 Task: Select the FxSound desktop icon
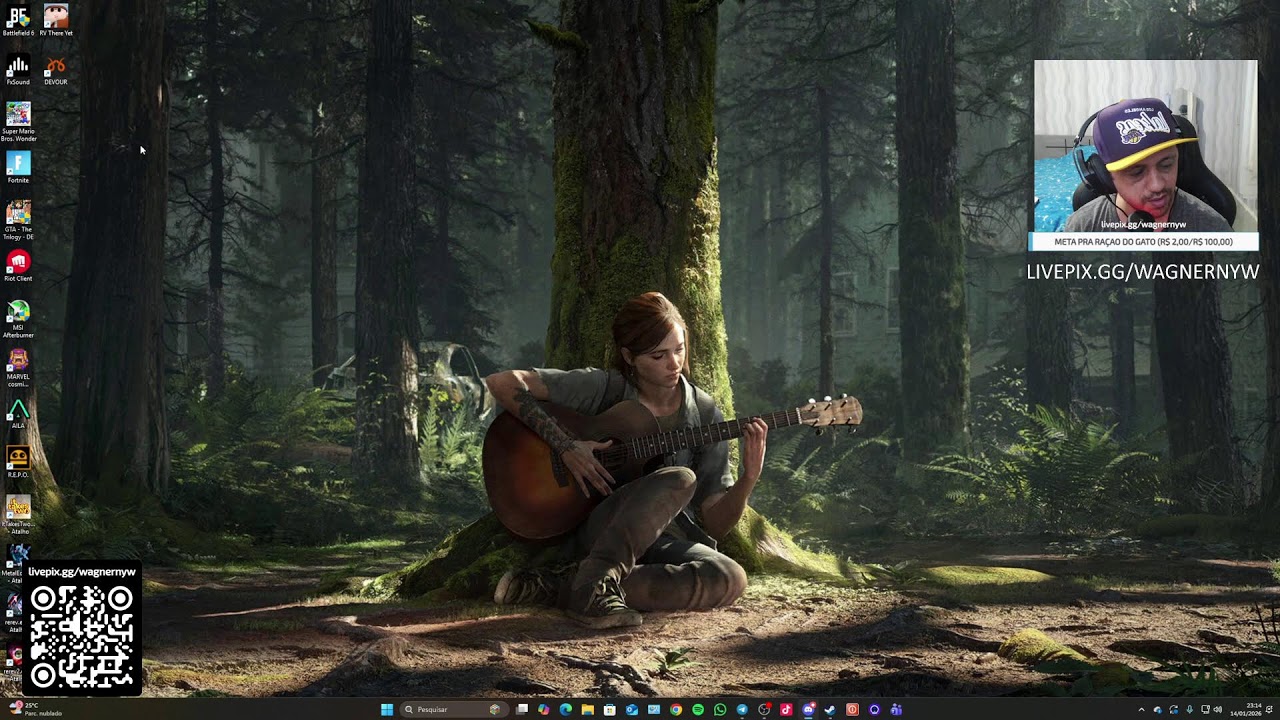pyautogui.click(x=18, y=70)
